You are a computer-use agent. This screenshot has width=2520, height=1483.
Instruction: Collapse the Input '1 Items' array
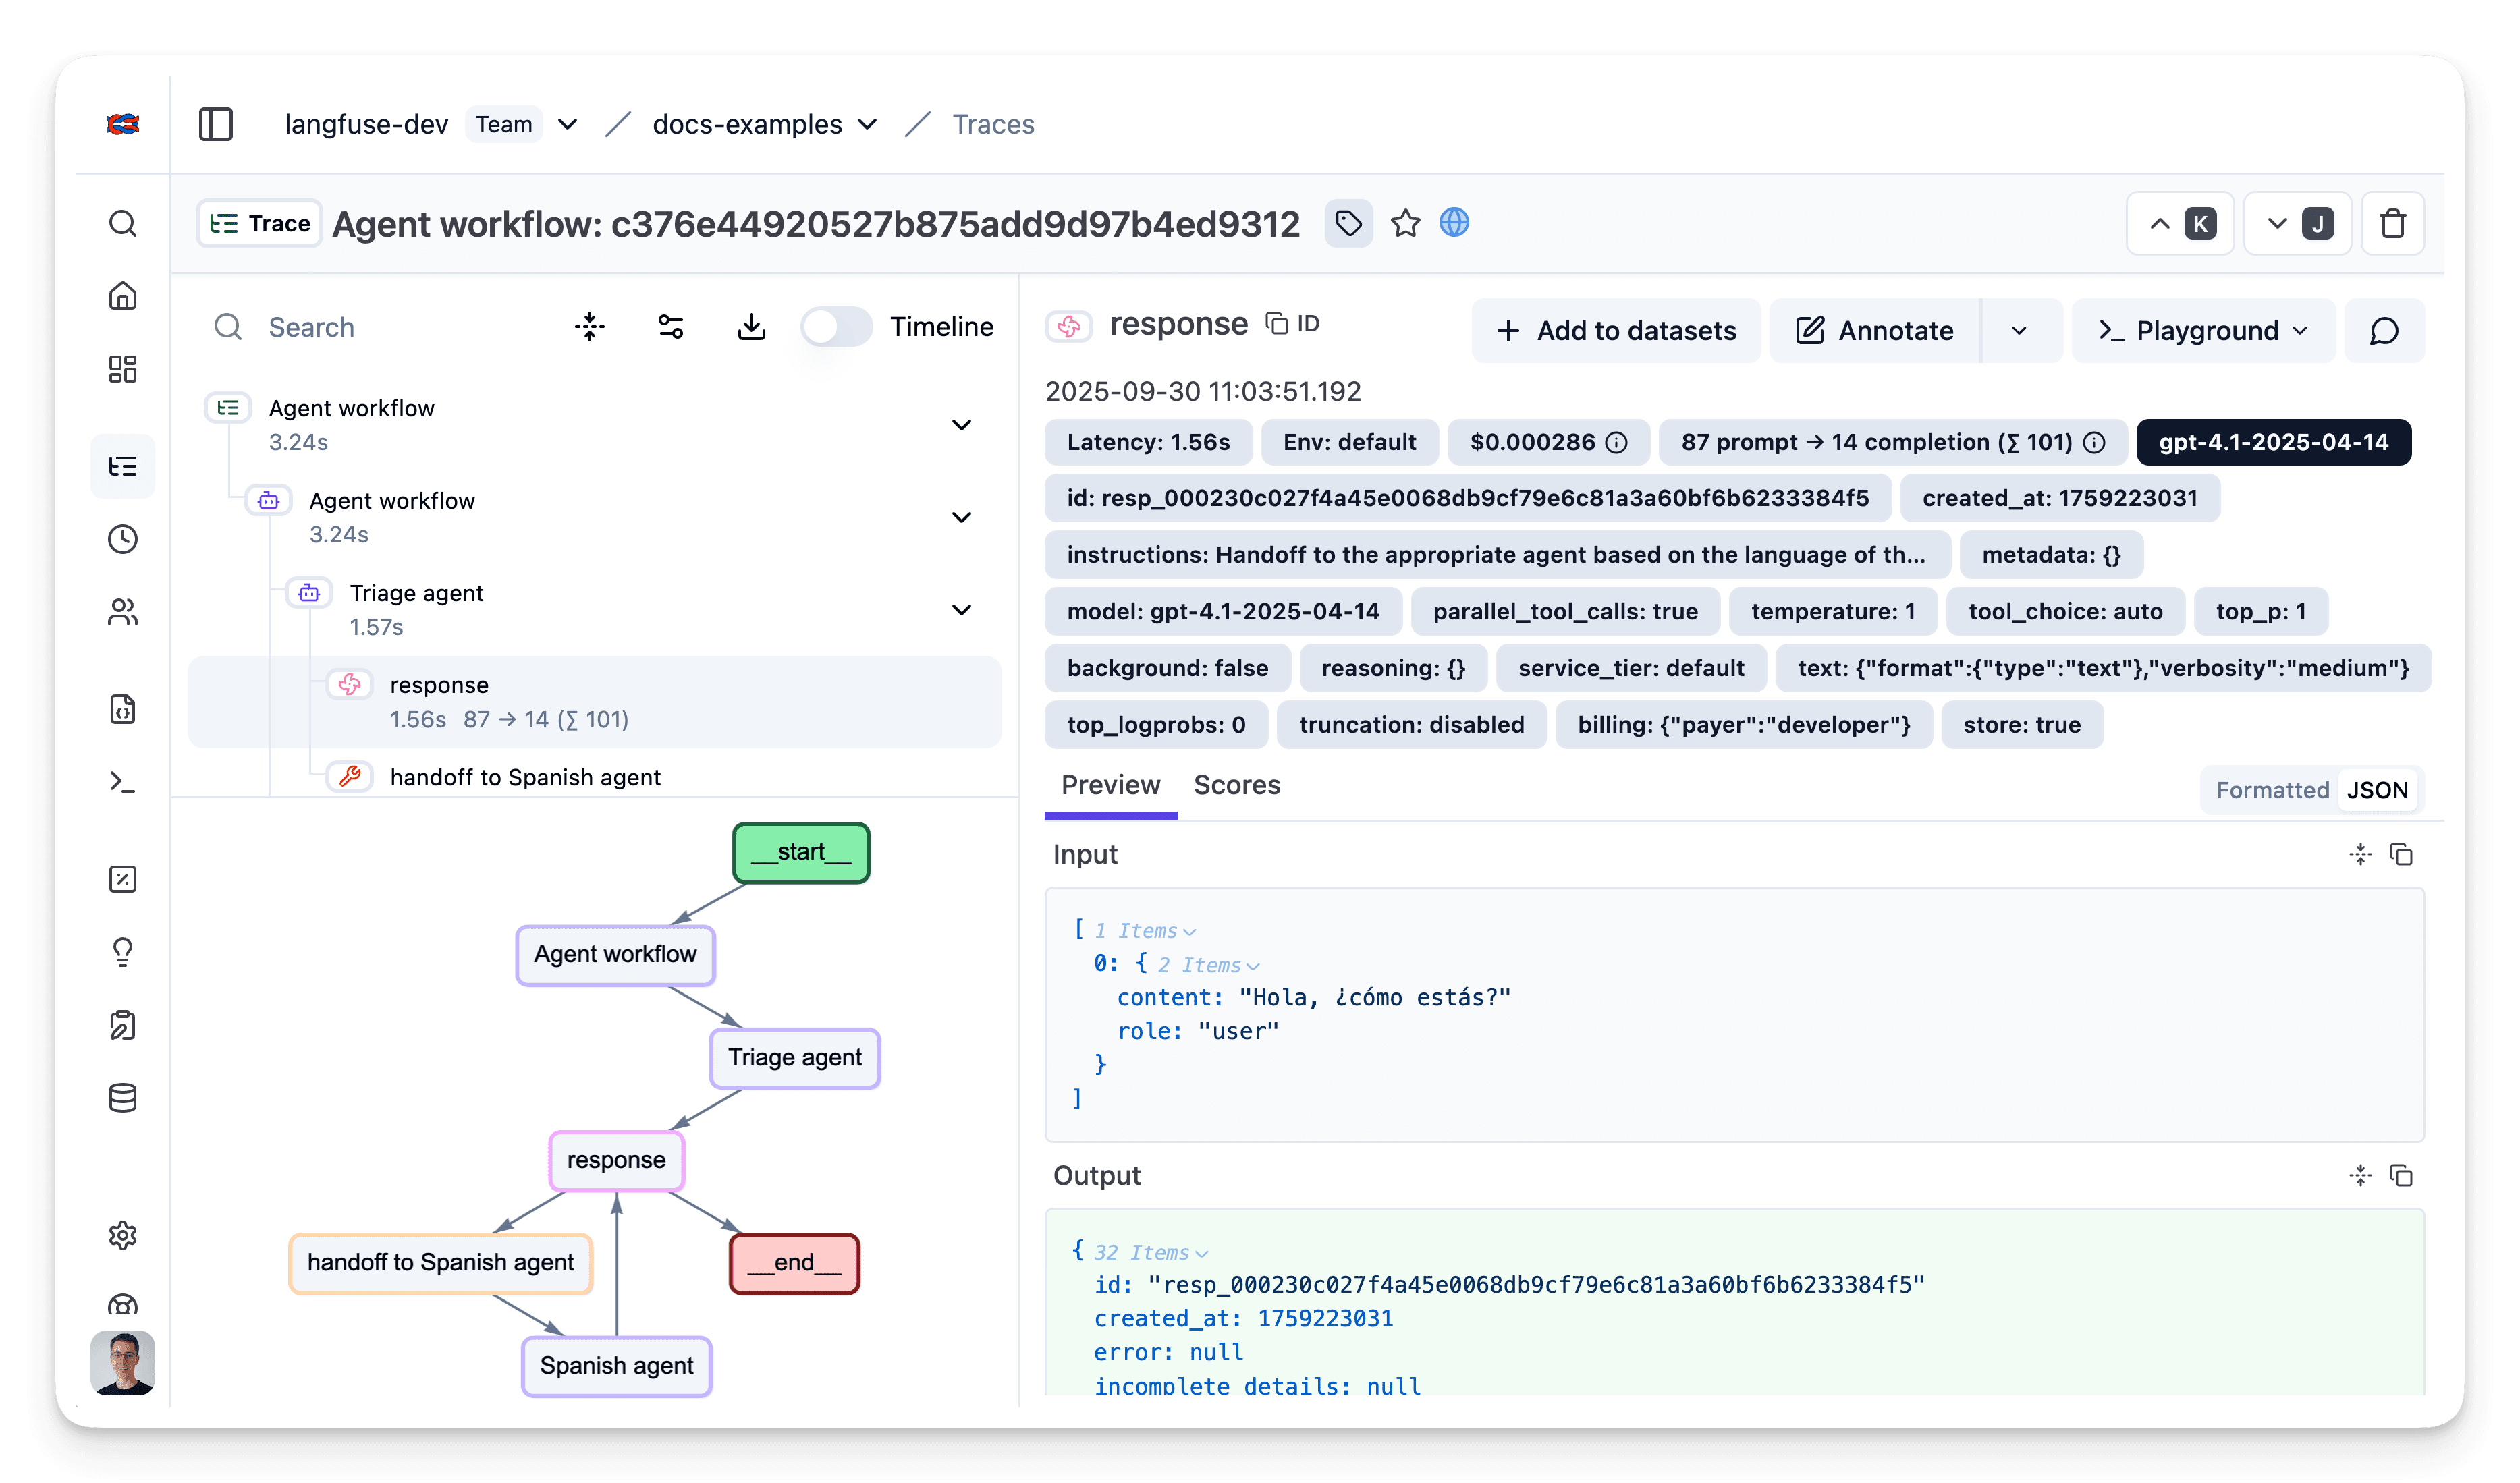click(1145, 930)
